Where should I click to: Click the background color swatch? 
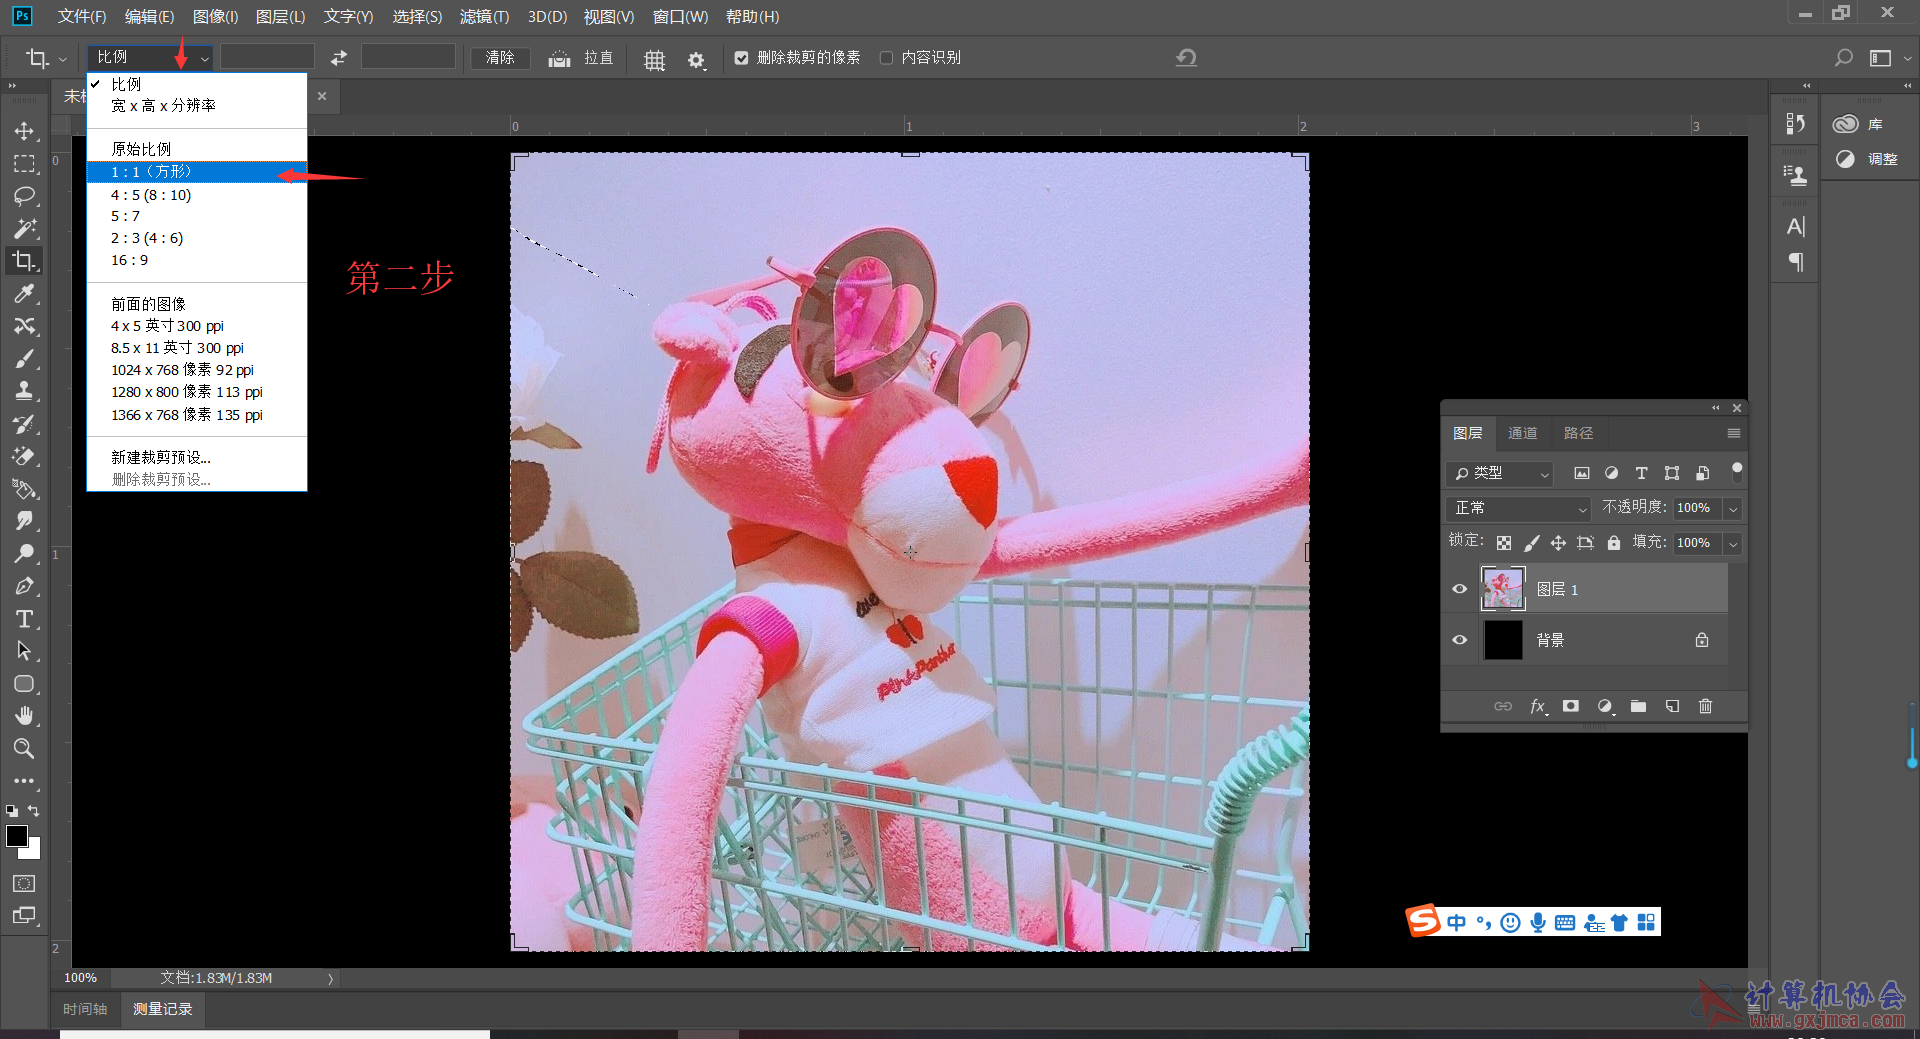tap(34, 852)
